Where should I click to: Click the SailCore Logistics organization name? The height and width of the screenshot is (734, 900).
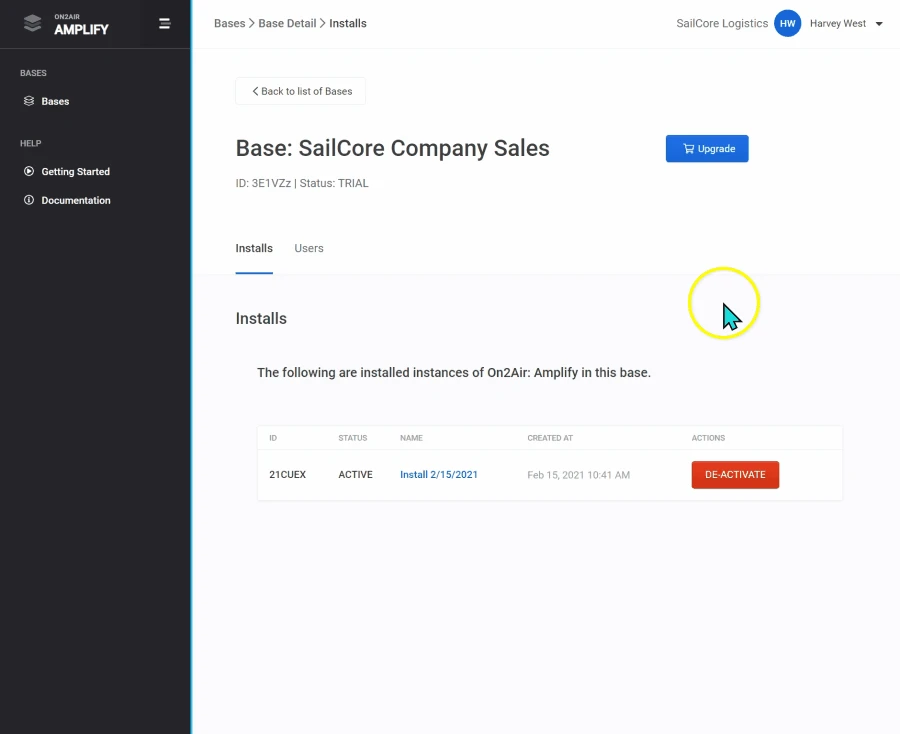pyautogui.click(x=722, y=24)
